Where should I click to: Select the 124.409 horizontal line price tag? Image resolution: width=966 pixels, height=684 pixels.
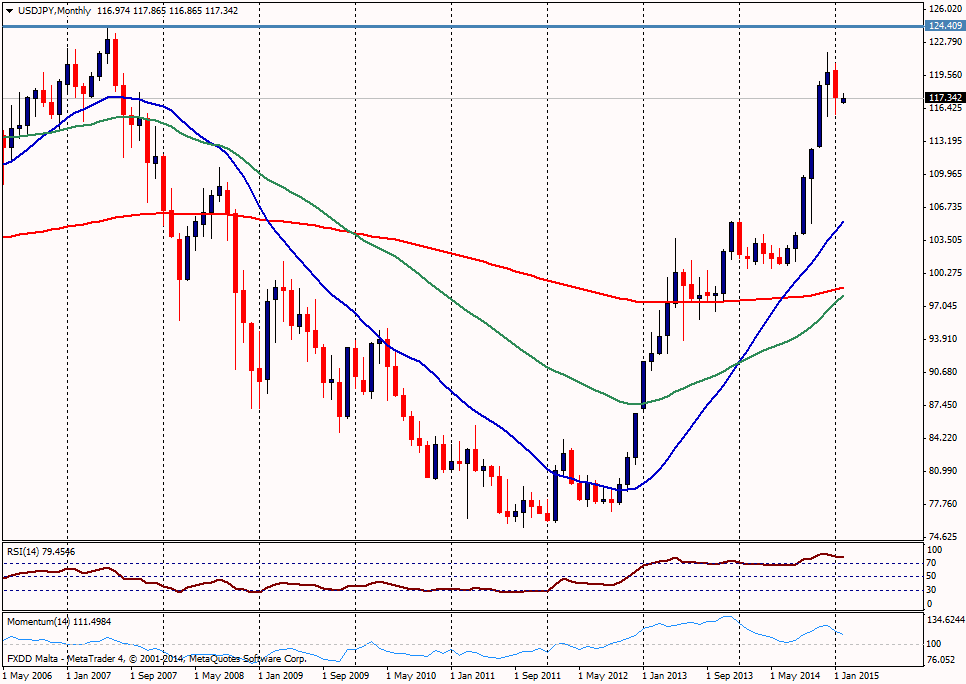tap(943, 26)
